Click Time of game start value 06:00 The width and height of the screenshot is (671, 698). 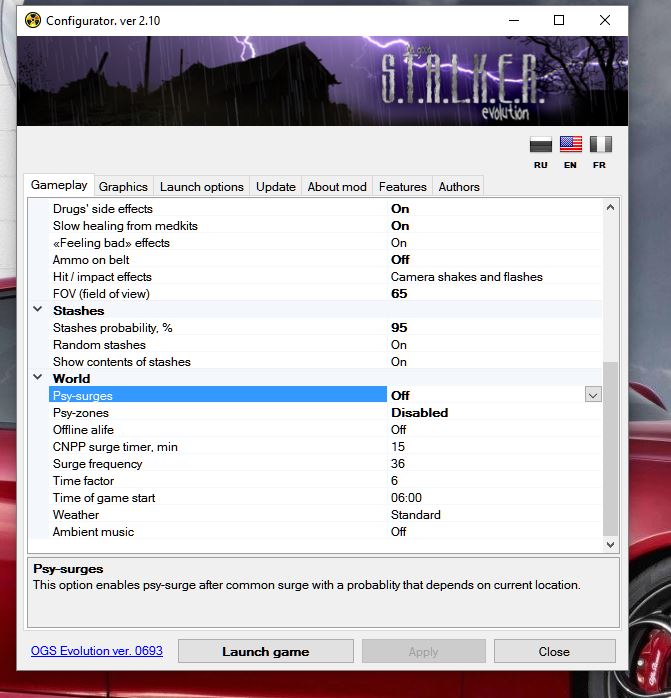[406, 498]
